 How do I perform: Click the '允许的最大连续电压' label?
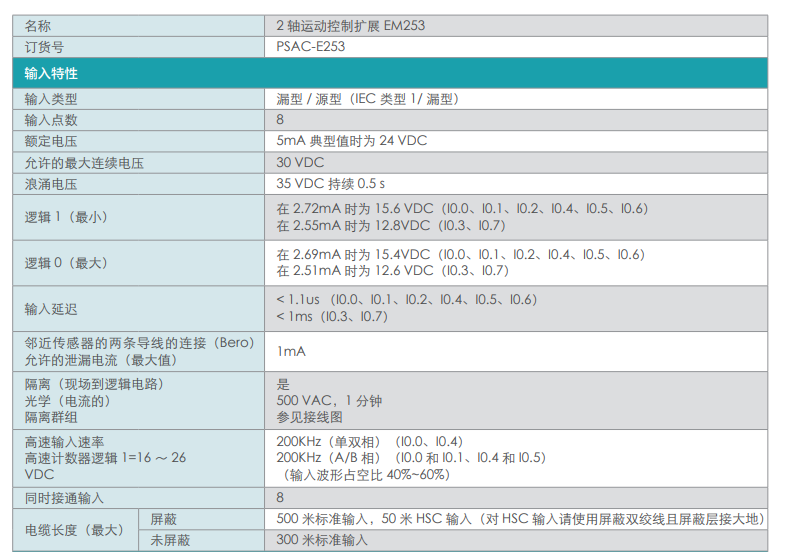click(x=84, y=163)
